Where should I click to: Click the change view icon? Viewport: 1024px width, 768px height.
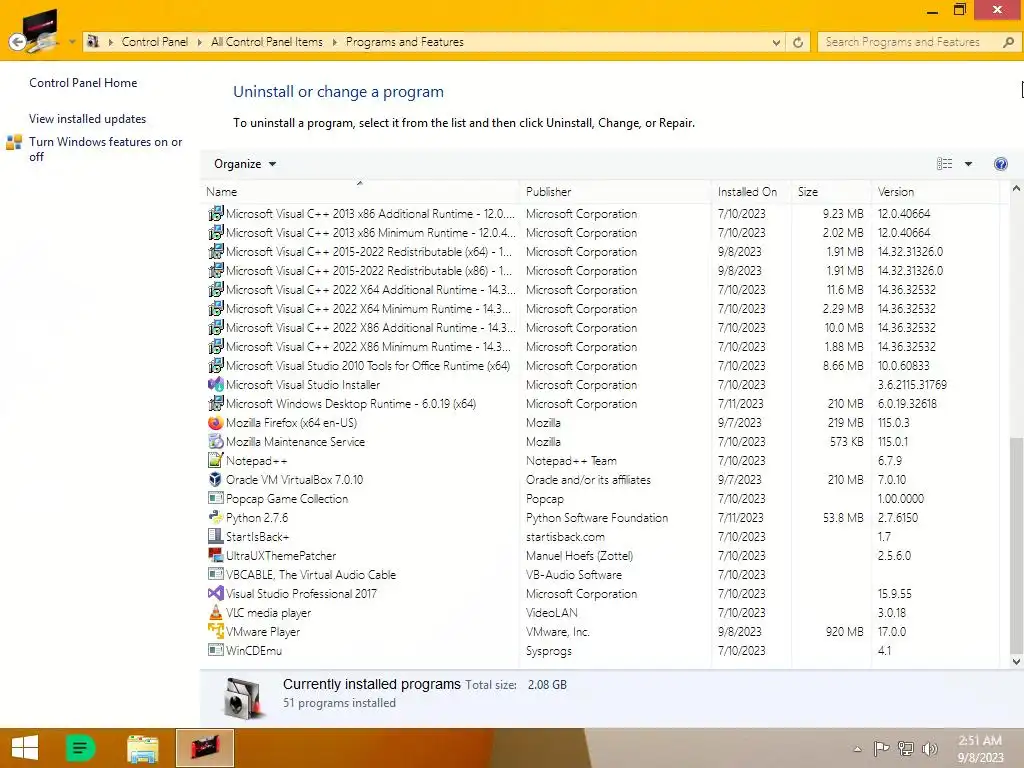944,164
